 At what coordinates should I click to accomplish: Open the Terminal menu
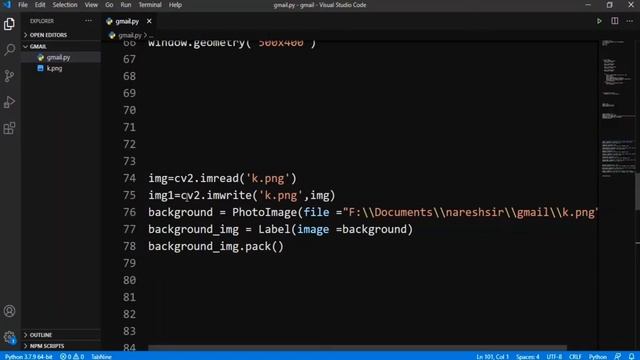[150, 5]
